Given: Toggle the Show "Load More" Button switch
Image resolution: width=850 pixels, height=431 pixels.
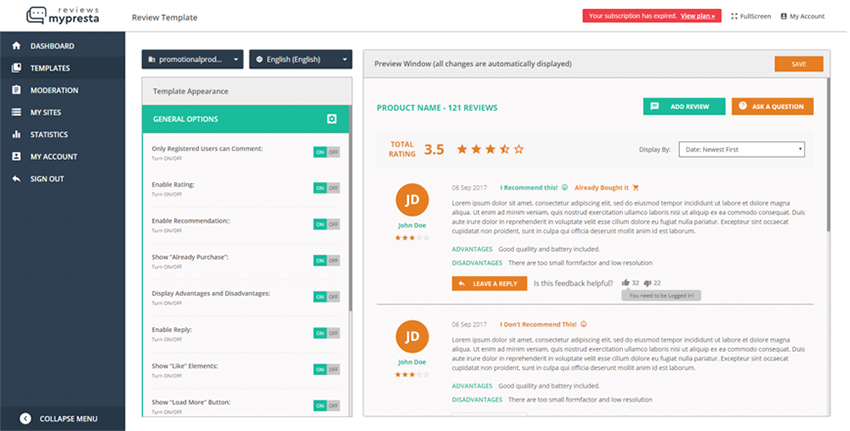Looking at the screenshot, I should point(326,406).
